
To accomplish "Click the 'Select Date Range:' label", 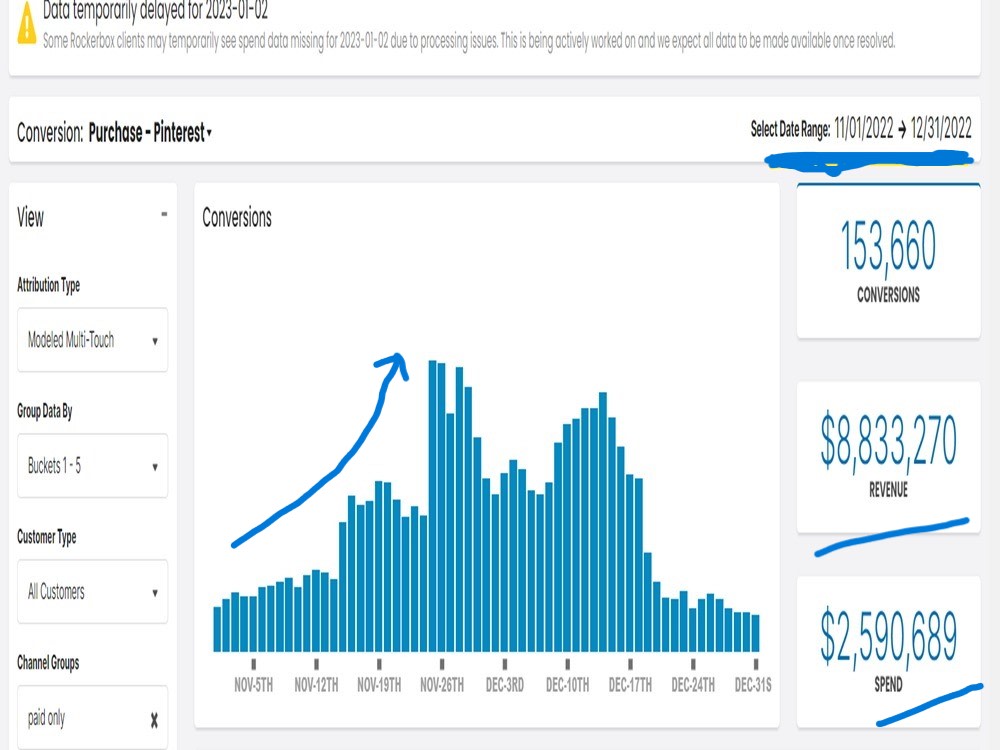I will (790, 129).
